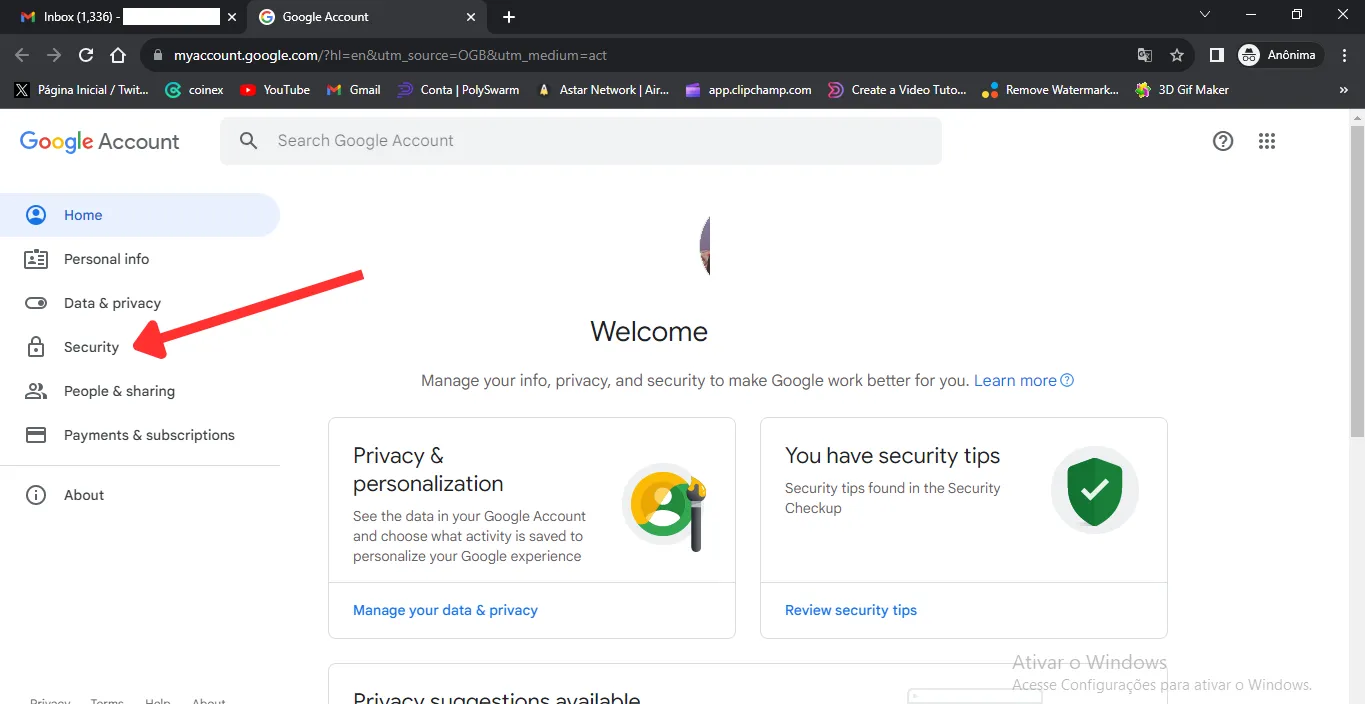This screenshot has height=704, width=1365.
Task: Open Página Inicial / Twitter bookmark
Action: (81, 90)
